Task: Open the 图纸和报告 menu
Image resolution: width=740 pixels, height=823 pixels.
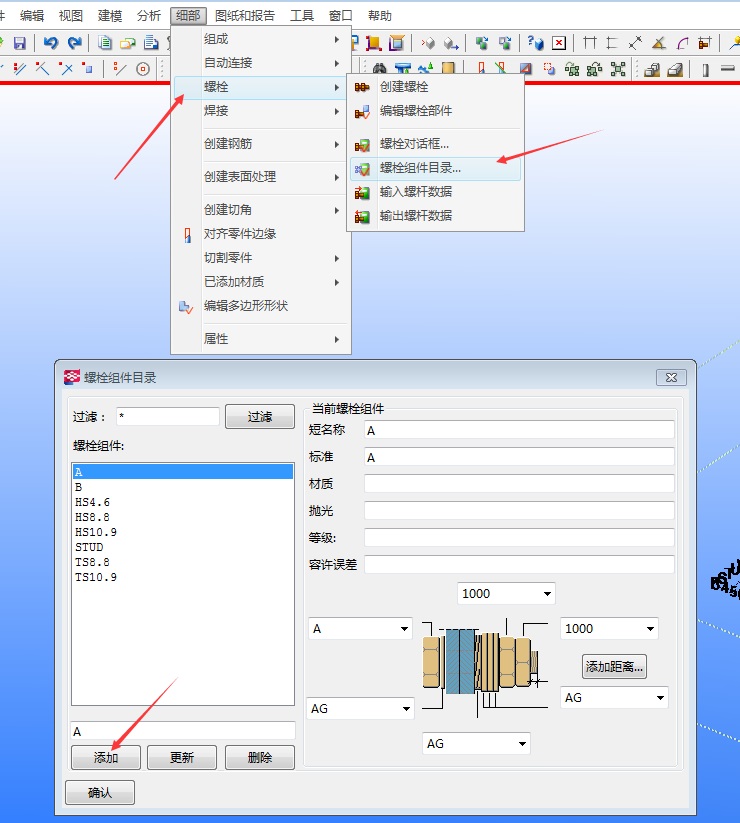Action: (245, 16)
